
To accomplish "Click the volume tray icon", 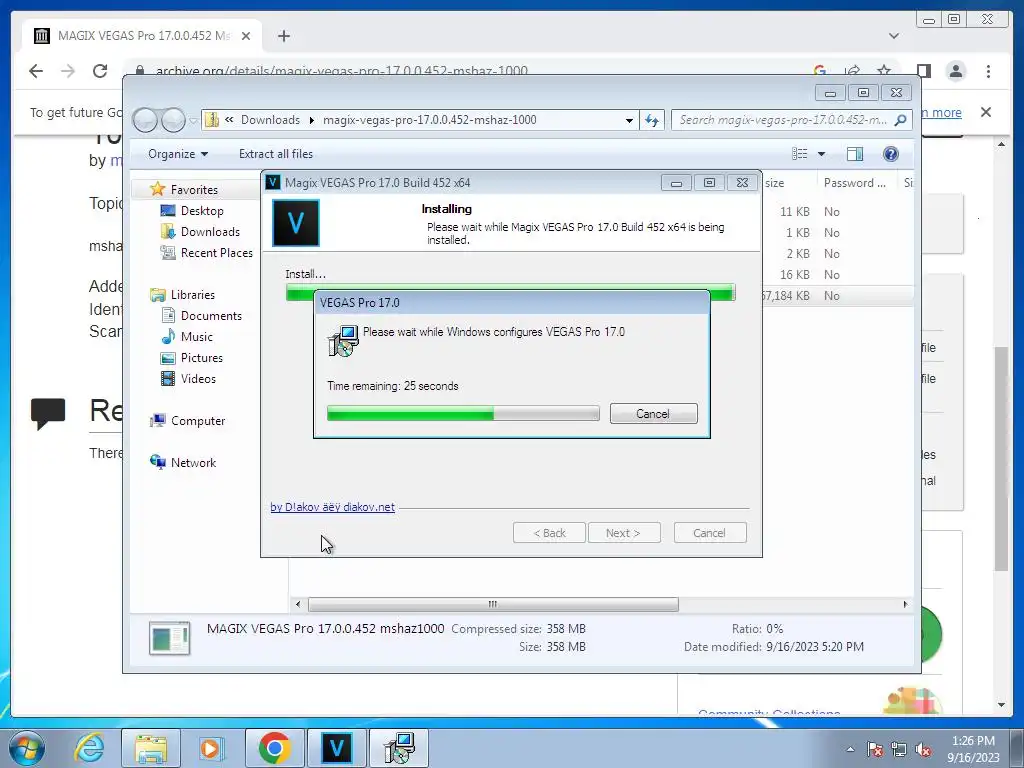I will pos(923,749).
